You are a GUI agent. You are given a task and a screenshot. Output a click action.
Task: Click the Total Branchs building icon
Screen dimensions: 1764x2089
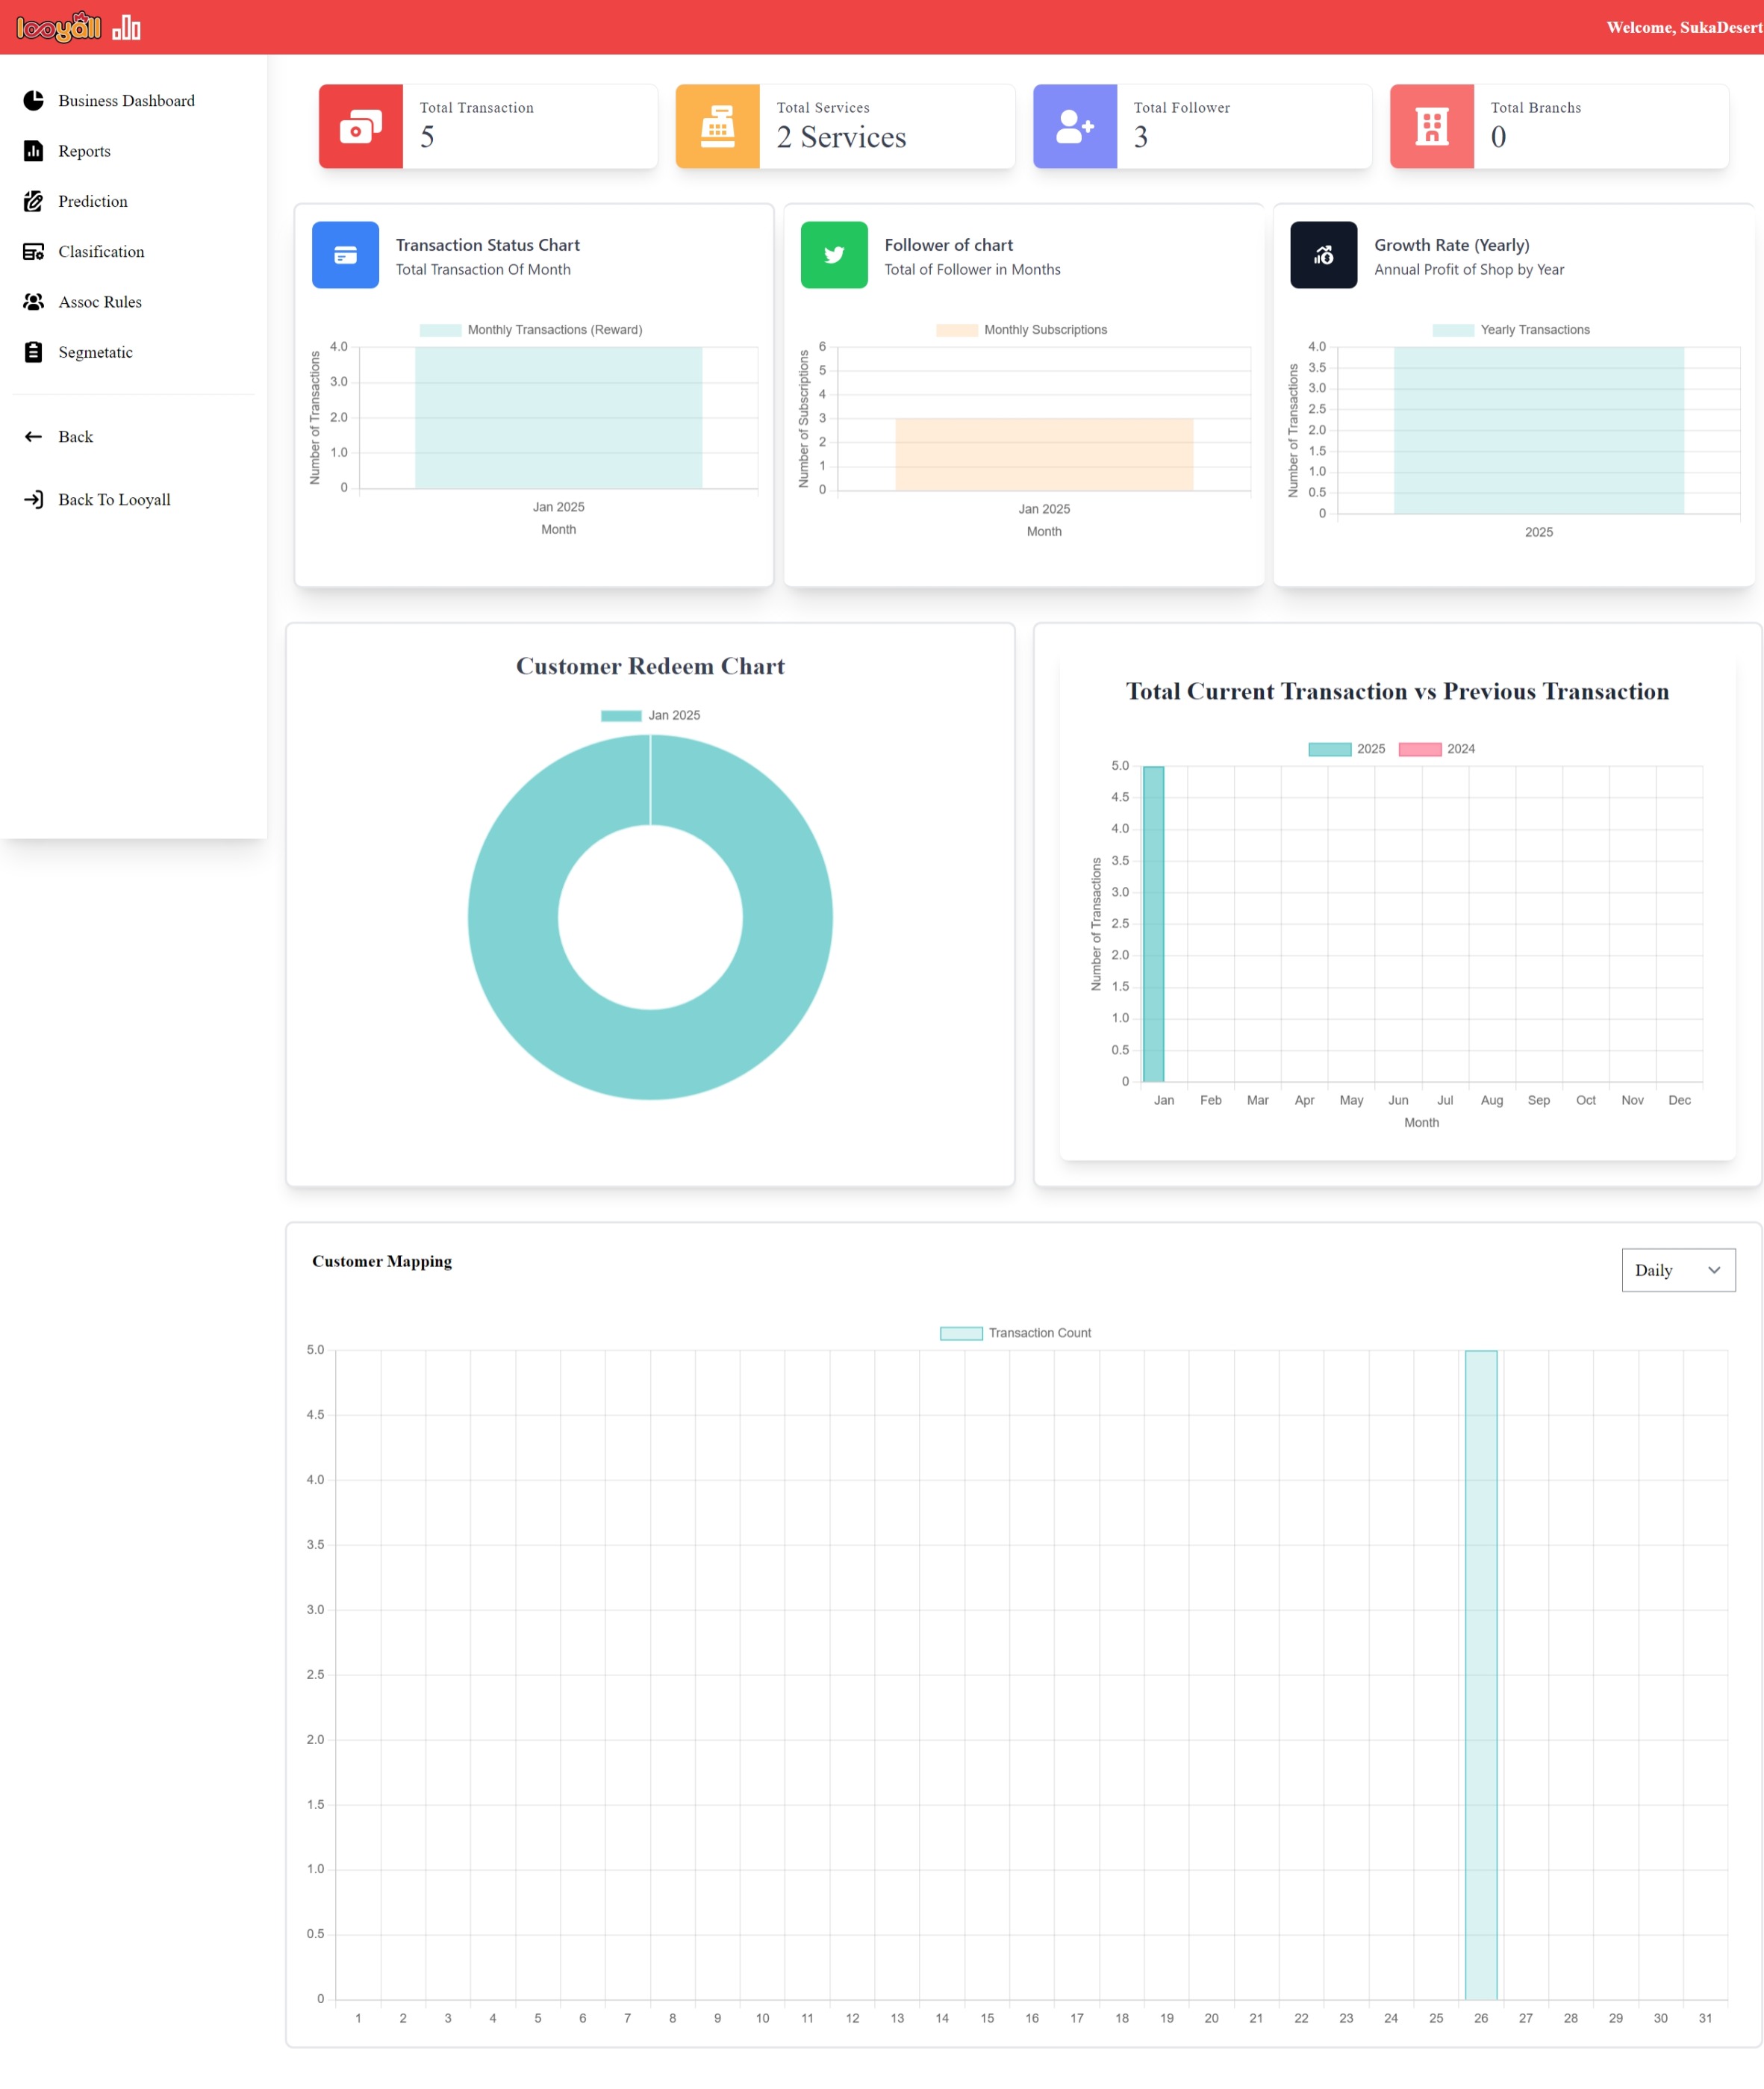(x=1432, y=127)
